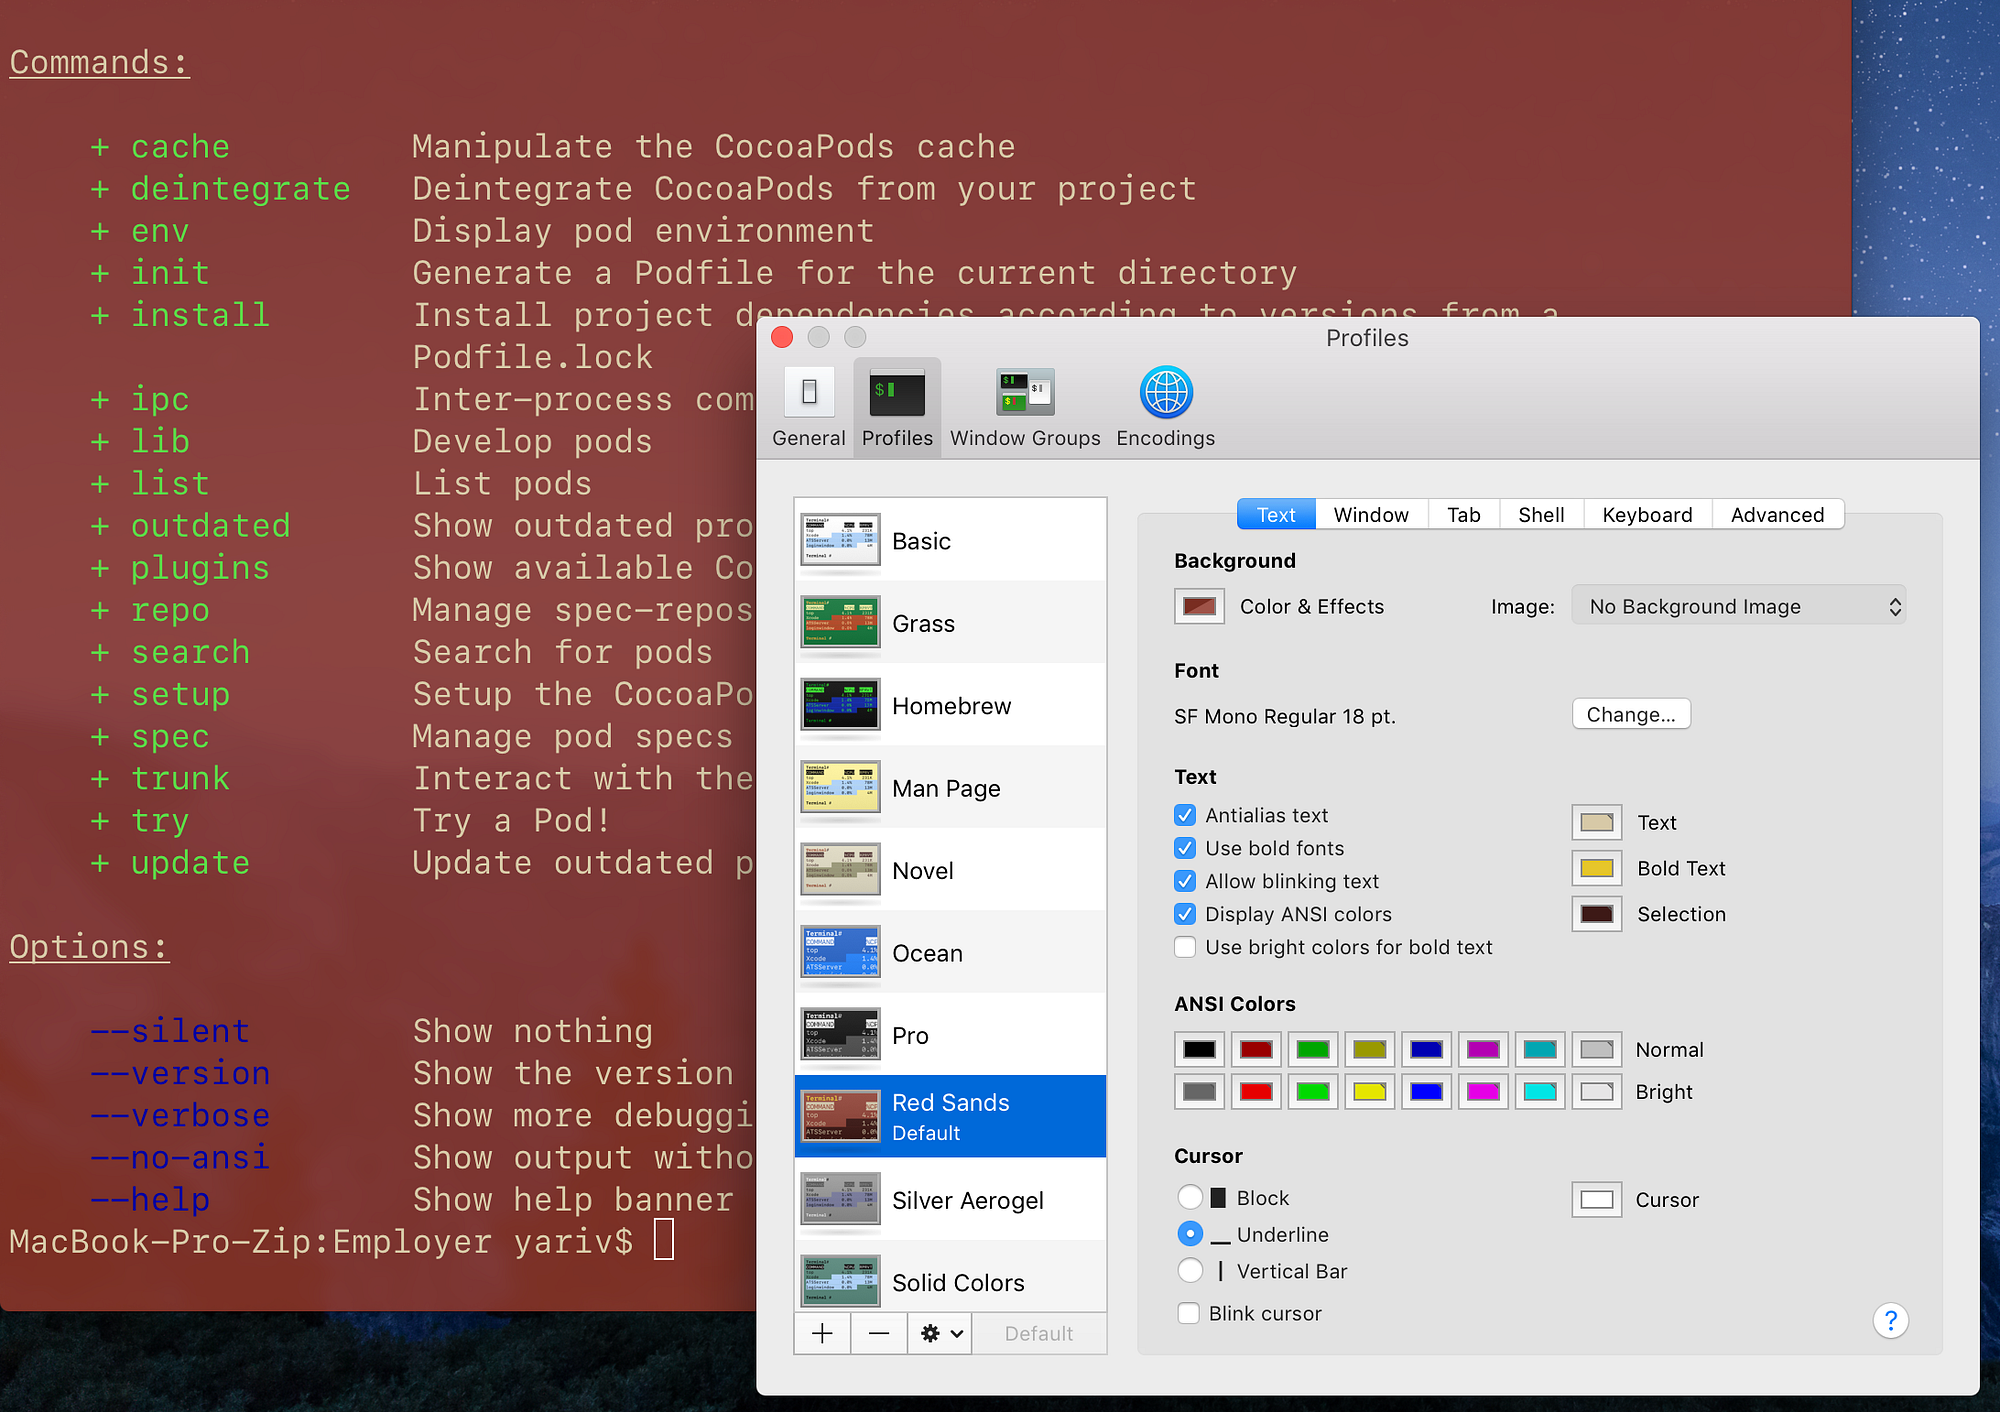This screenshot has width=2000, height=1412.
Task: Open background Color & Effects swatch
Action: (1199, 606)
